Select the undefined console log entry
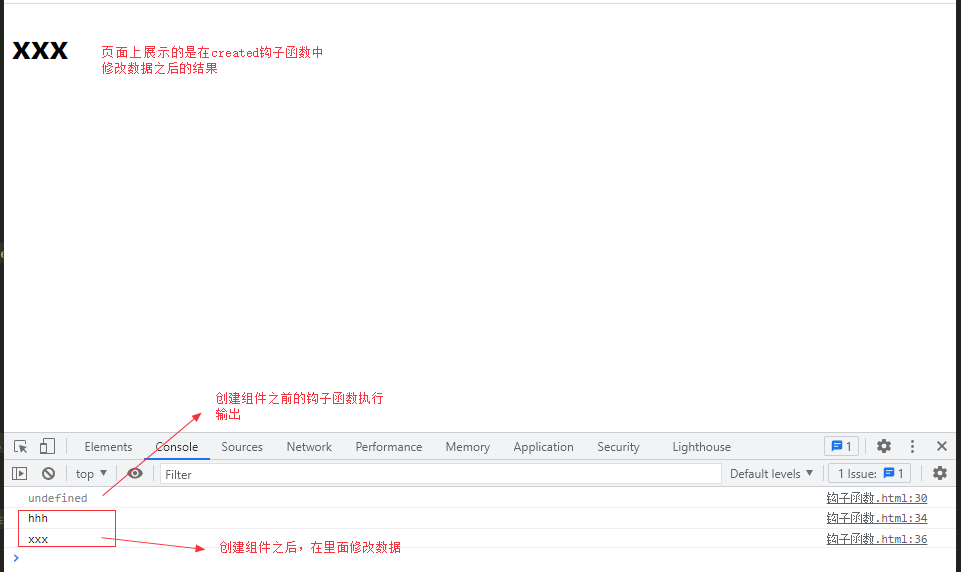The height and width of the screenshot is (572, 961). 58,498
